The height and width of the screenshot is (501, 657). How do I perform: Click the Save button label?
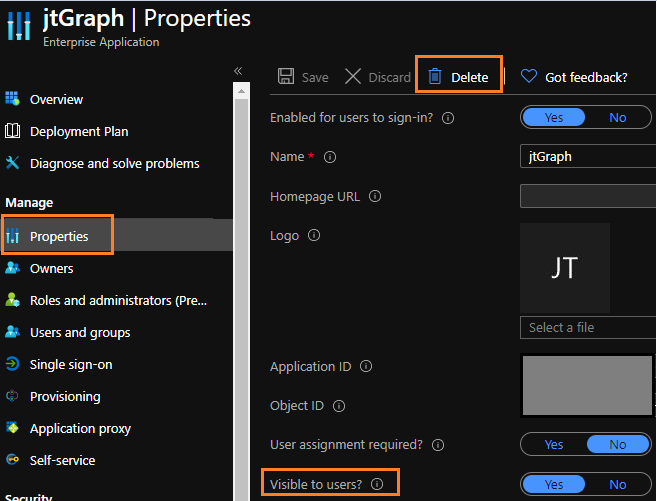tap(315, 77)
